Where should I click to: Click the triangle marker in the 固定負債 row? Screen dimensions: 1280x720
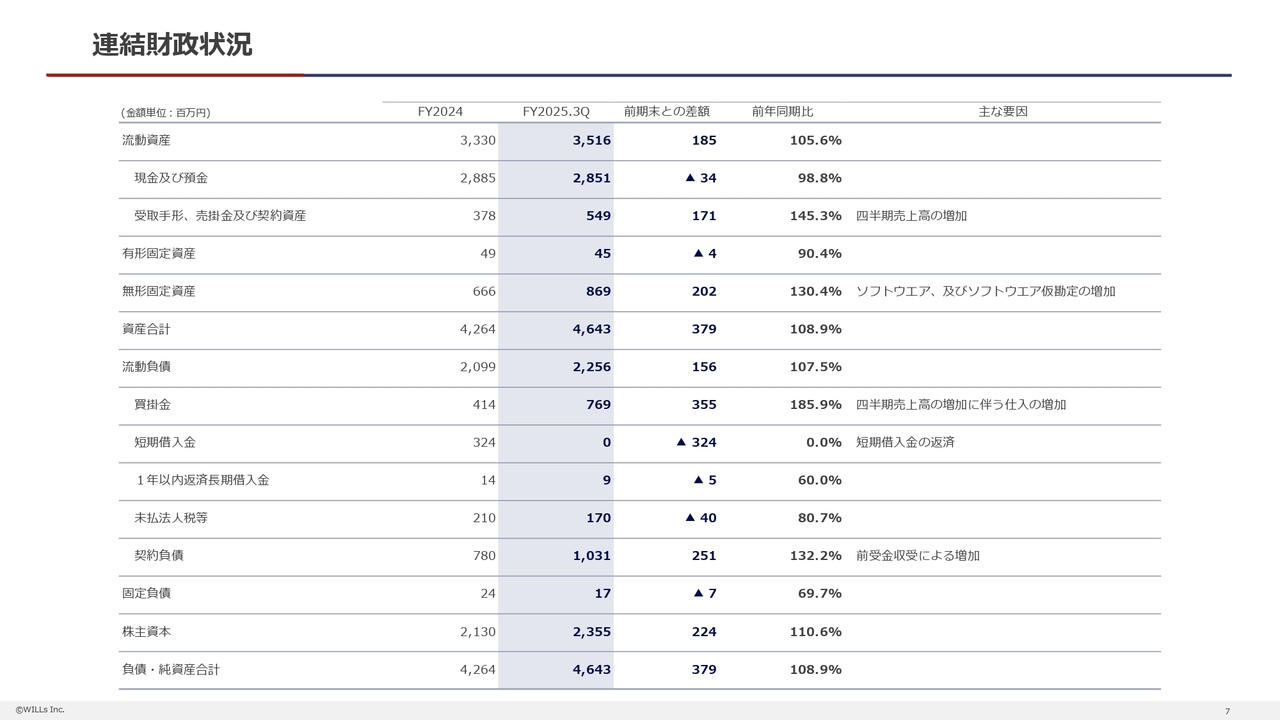698,593
